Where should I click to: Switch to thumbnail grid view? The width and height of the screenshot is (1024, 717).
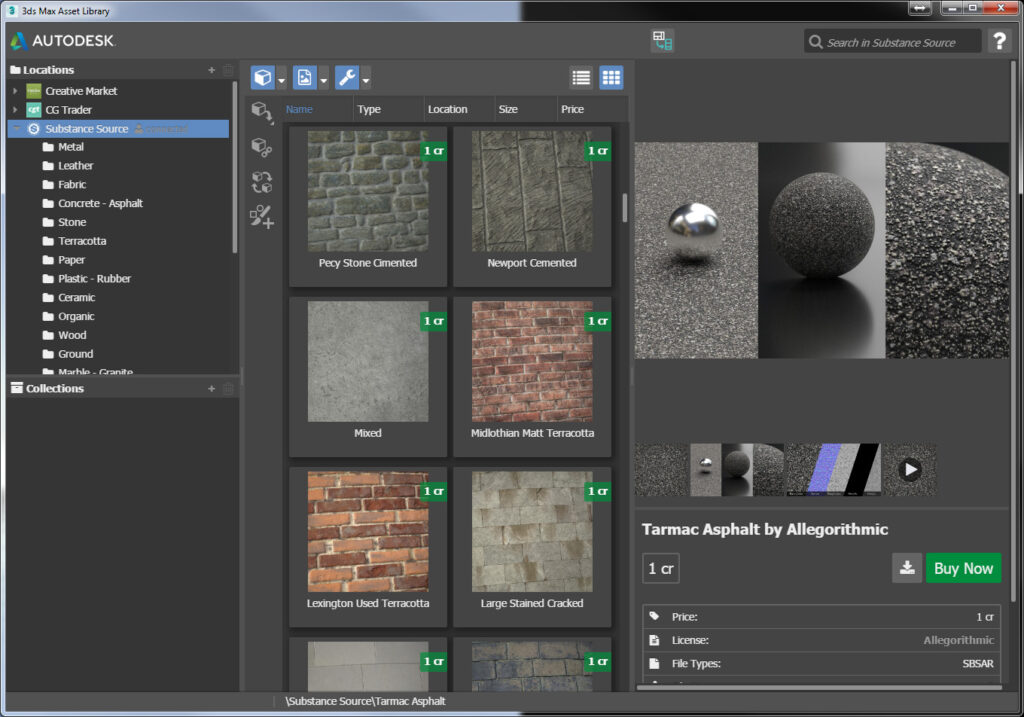coord(611,78)
